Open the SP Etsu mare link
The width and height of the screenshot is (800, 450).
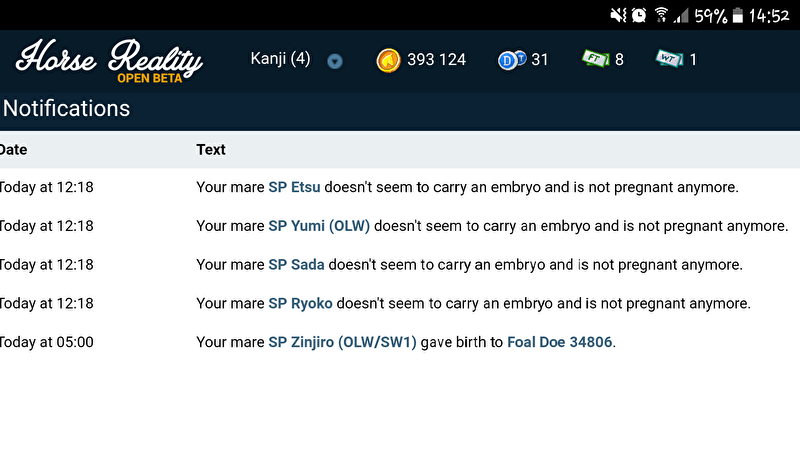coord(294,187)
